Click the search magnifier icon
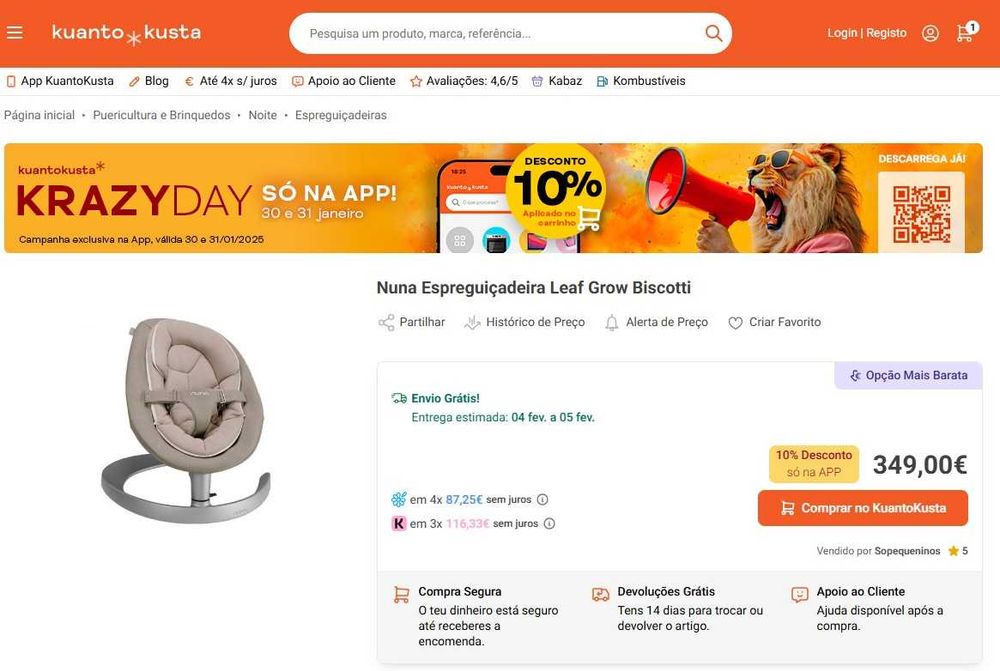1000x671 pixels. (713, 33)
